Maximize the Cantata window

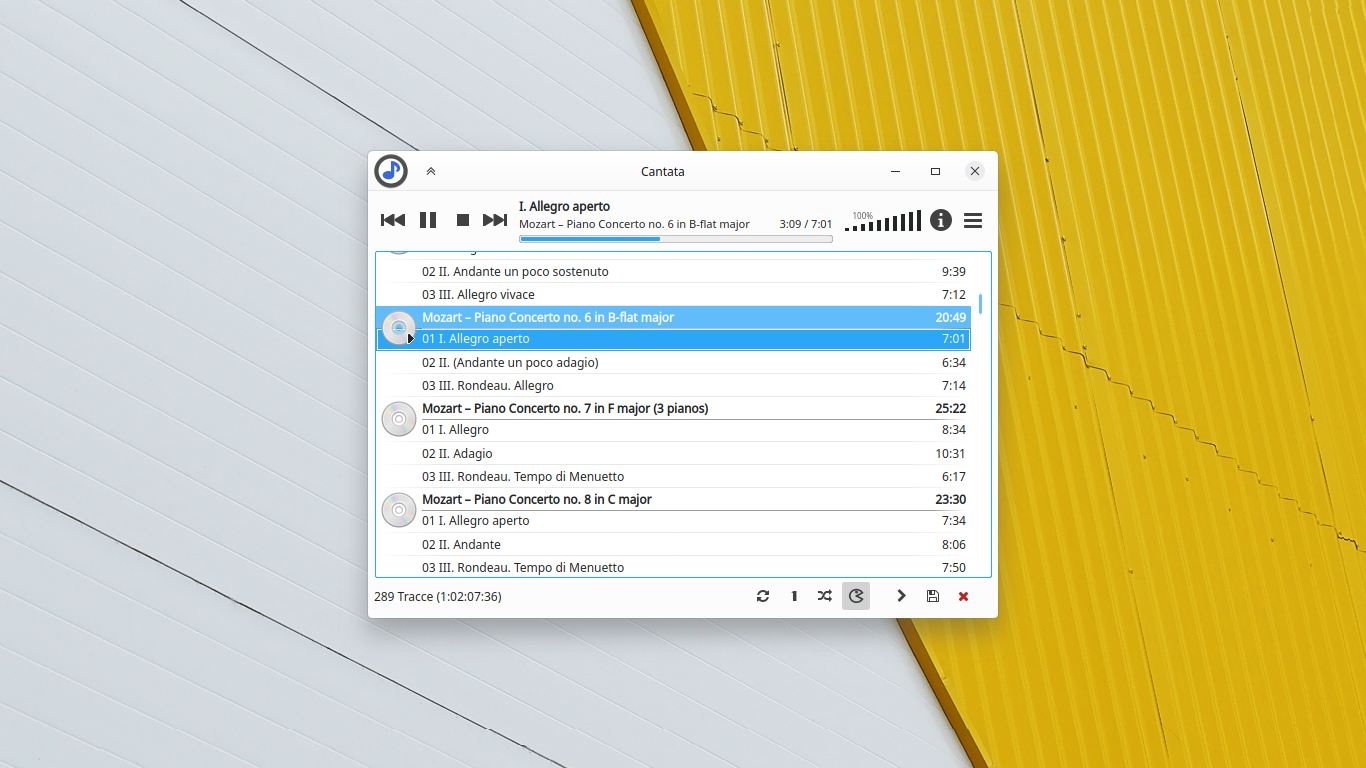(x=935, y=171)
